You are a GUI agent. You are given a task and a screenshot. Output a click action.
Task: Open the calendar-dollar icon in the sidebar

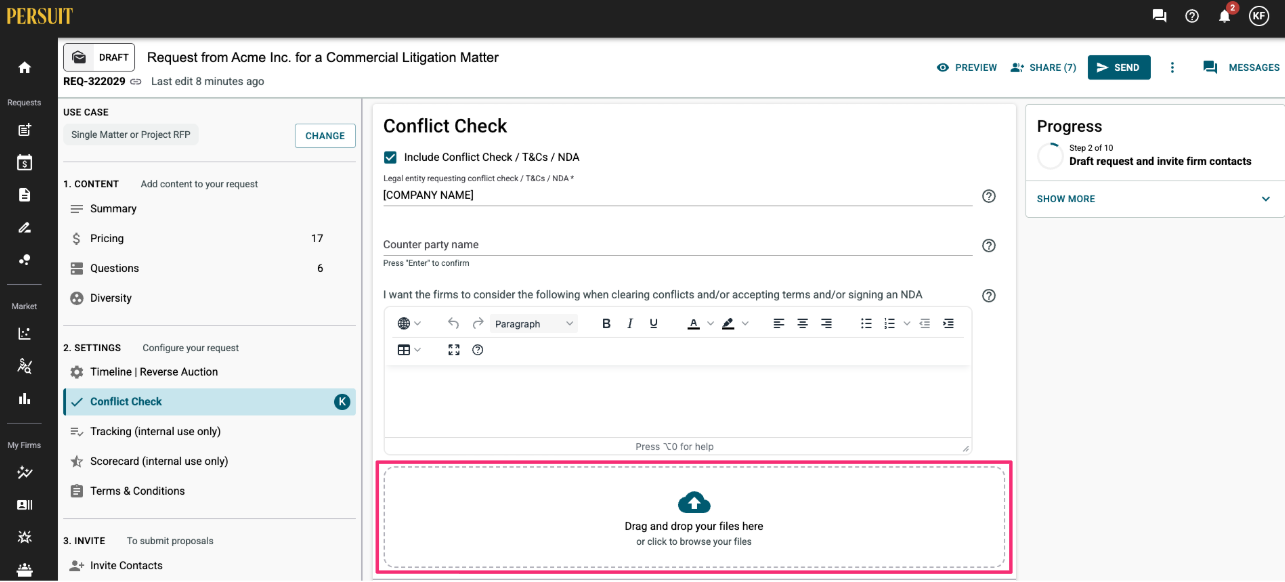(25, 162)
